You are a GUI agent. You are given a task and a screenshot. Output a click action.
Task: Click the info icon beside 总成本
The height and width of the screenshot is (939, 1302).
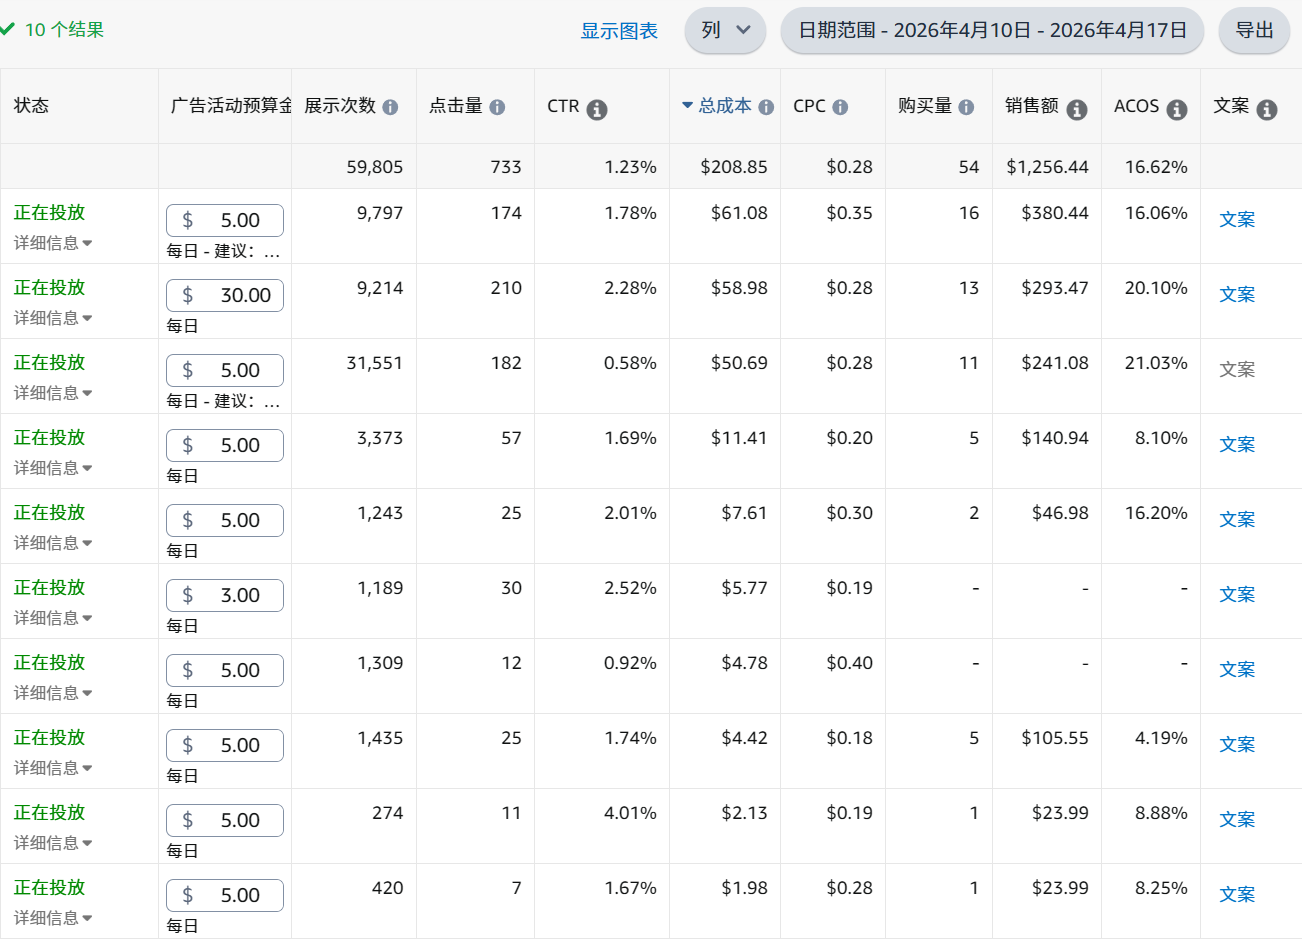click(x=766, y=107)
